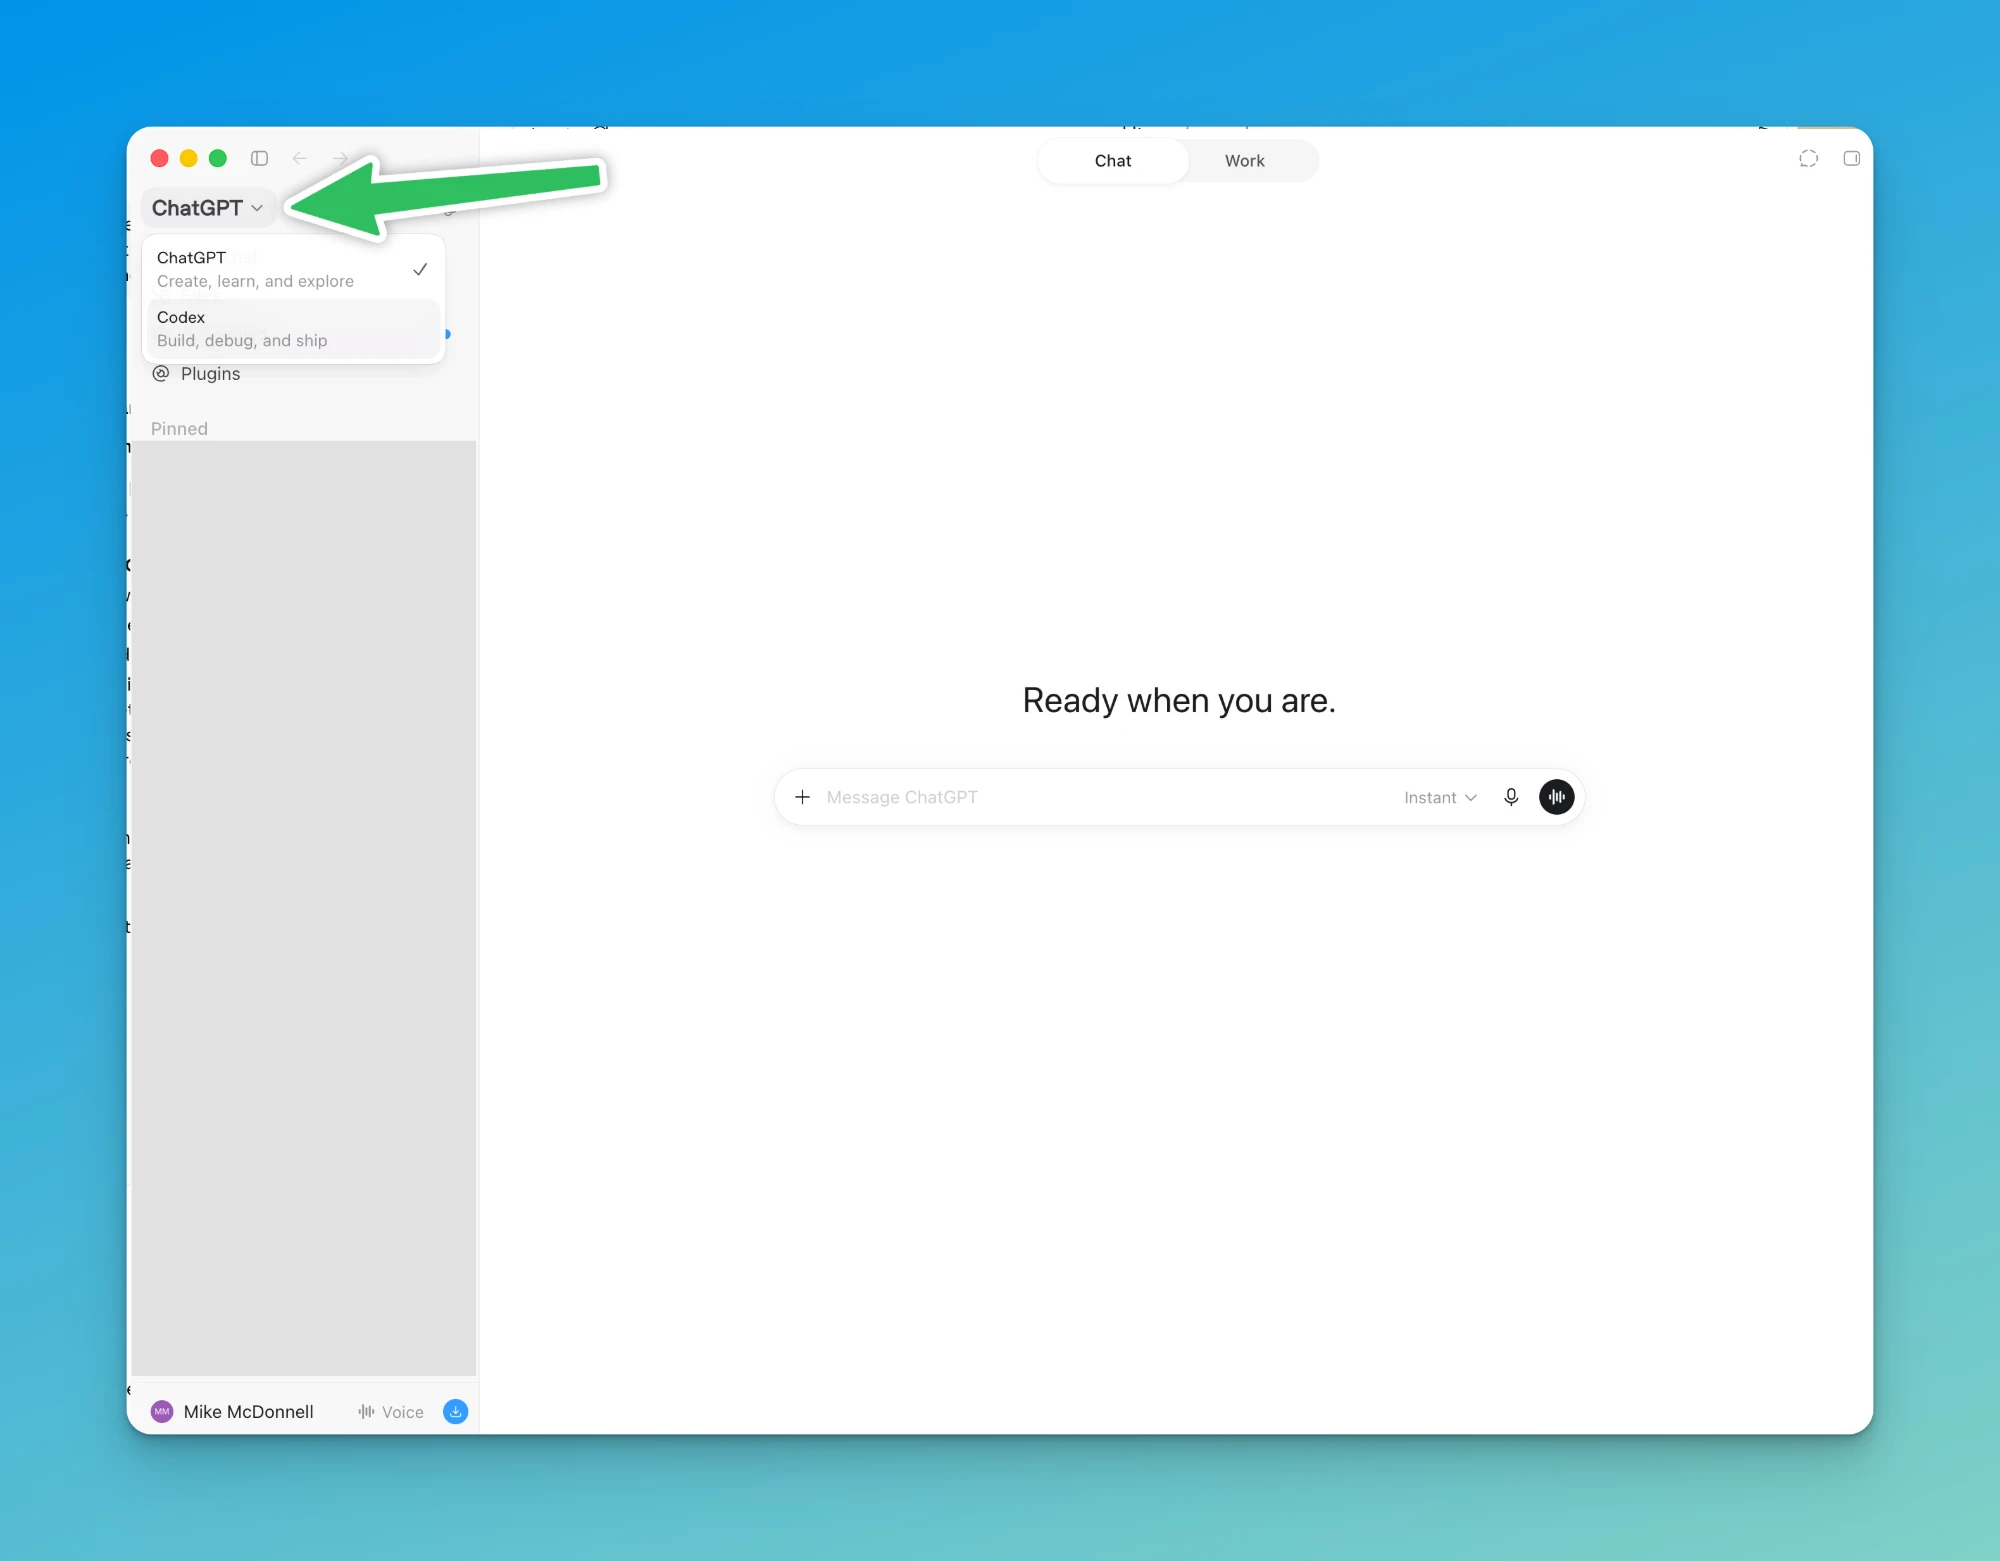Close the window with red button
The image size is (2000, 1561).
pos(159,158)
